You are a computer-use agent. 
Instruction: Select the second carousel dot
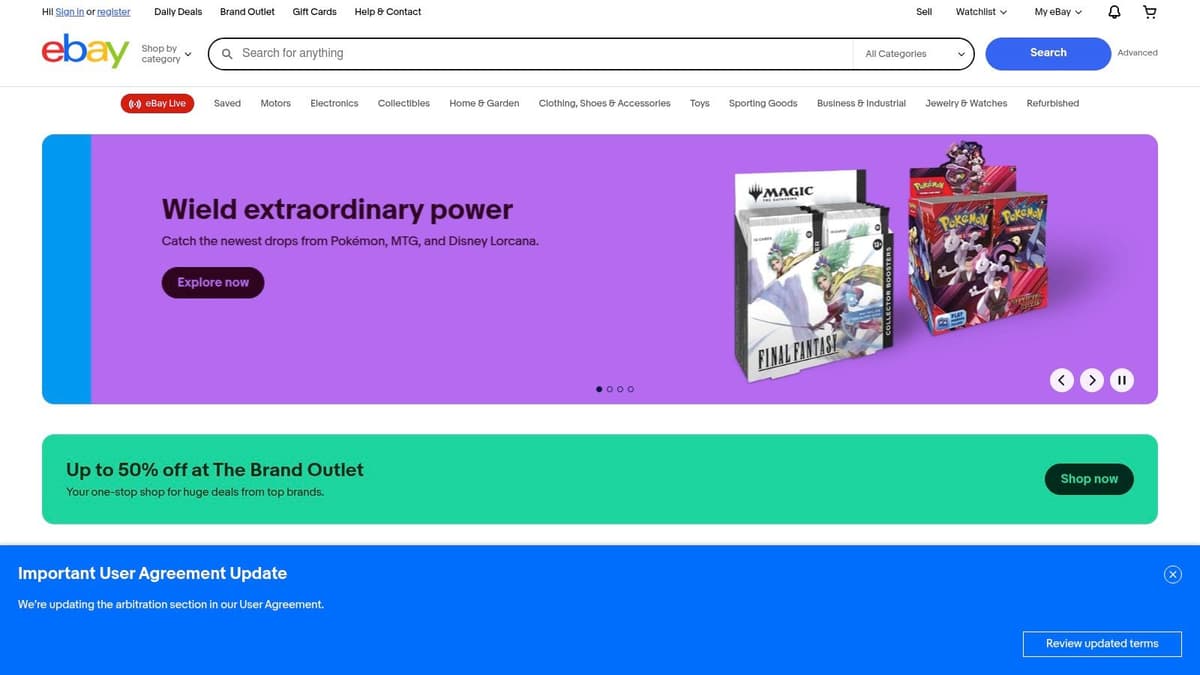click(609, 389)
